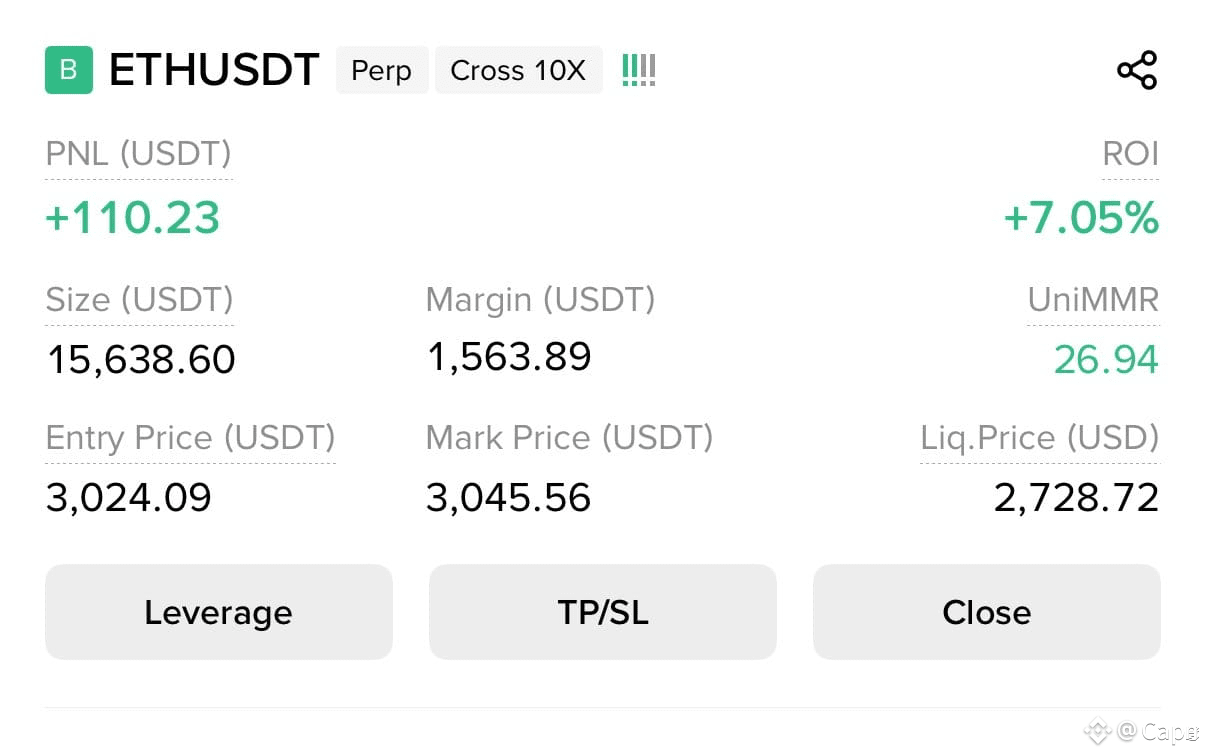Show Size (USDT) label explanation
Screen dimensions: 1206x756
tap(139, 299)
